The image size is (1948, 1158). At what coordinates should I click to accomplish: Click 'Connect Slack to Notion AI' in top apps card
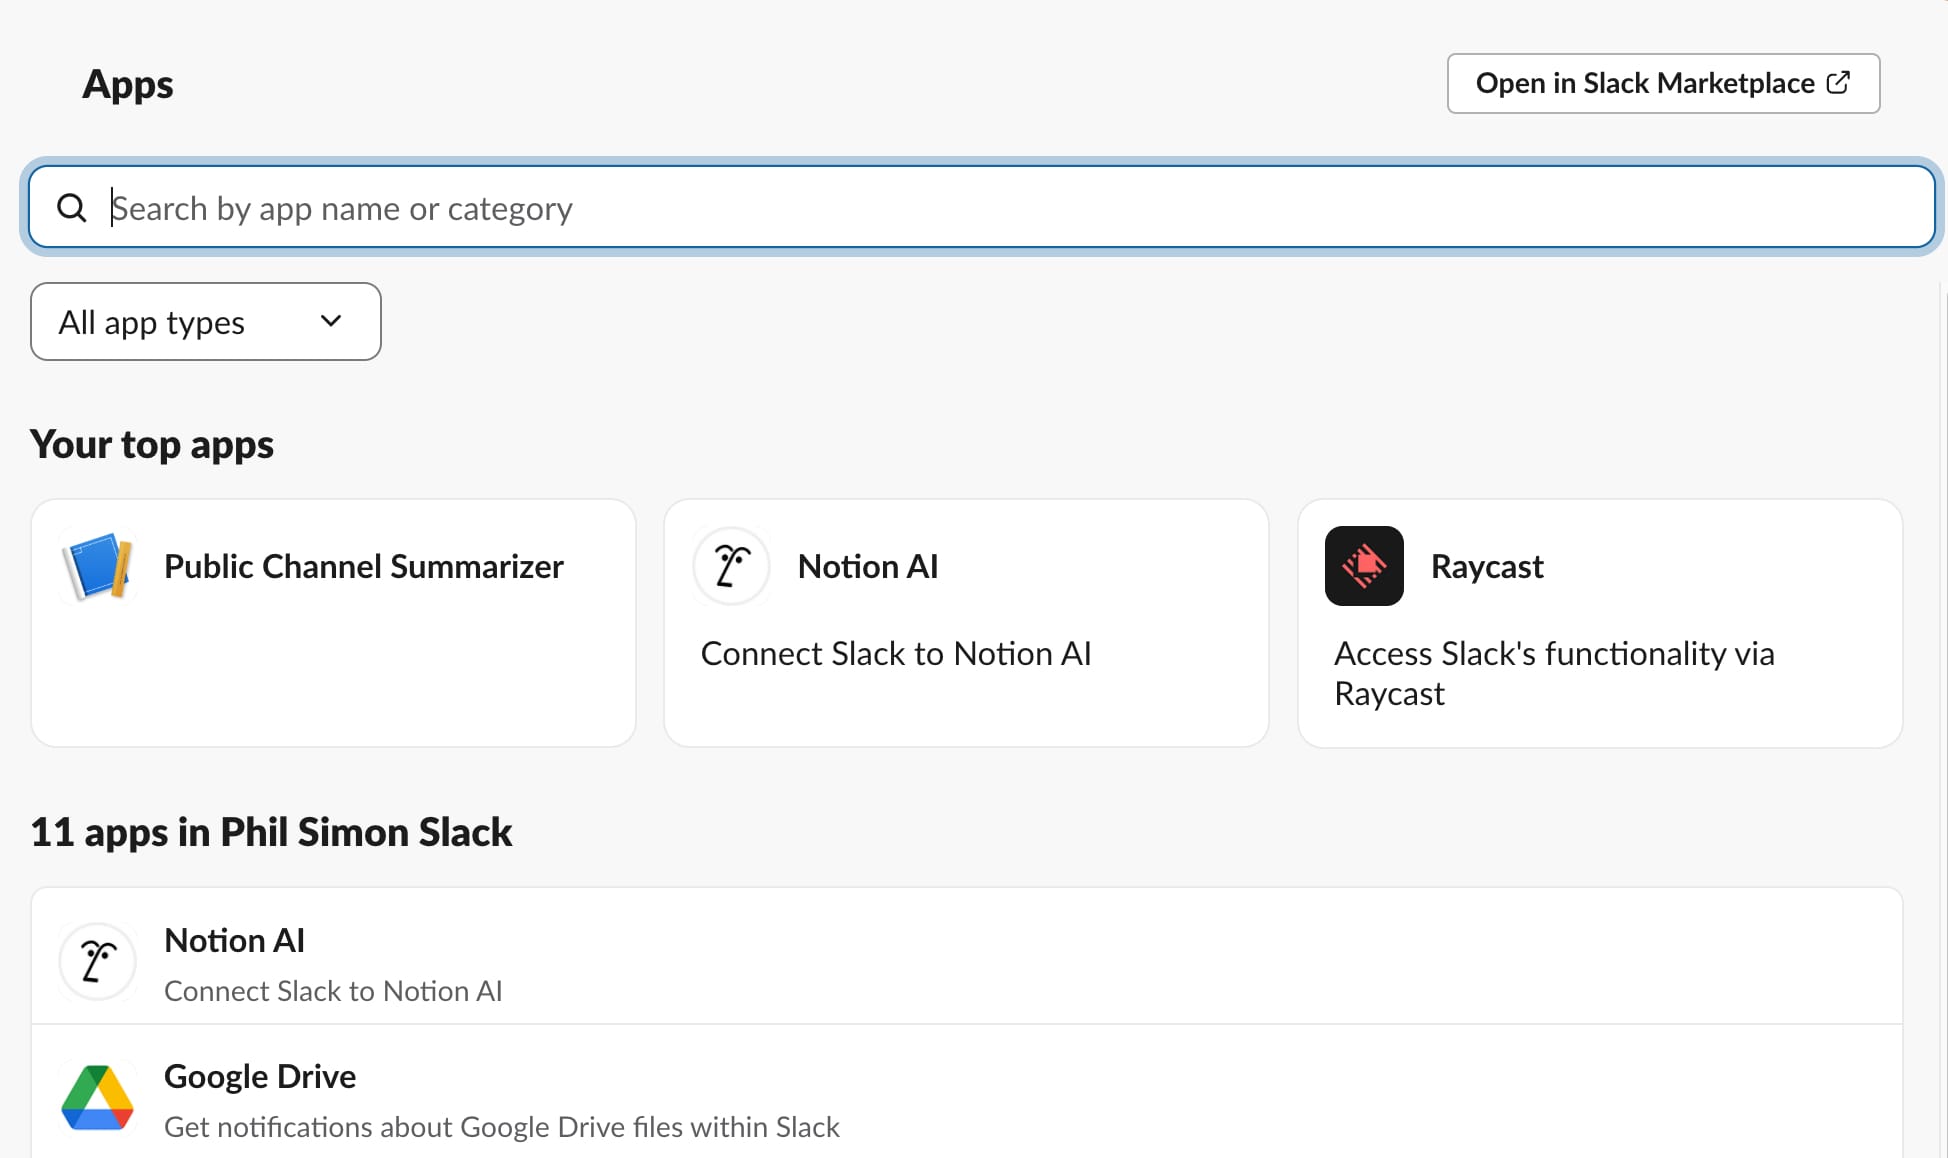[896, 653]
